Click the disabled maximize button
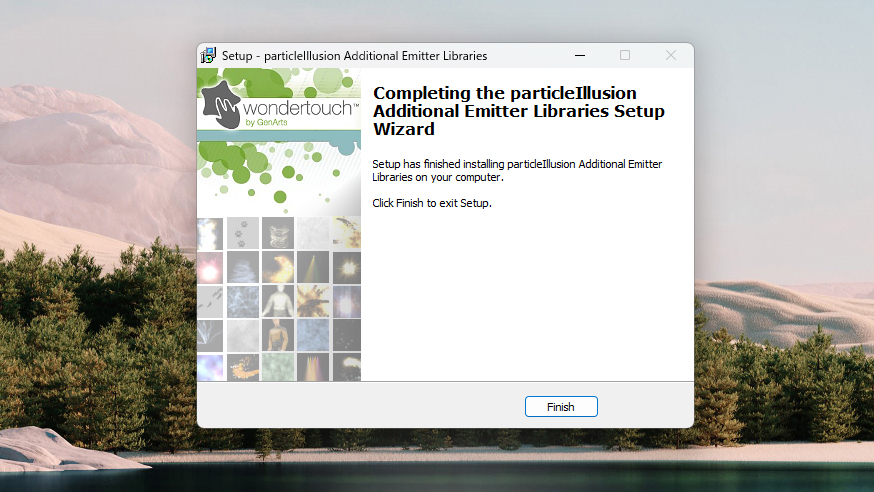The height and width of the screenshot is (492, 874). (x=625, y=55)
